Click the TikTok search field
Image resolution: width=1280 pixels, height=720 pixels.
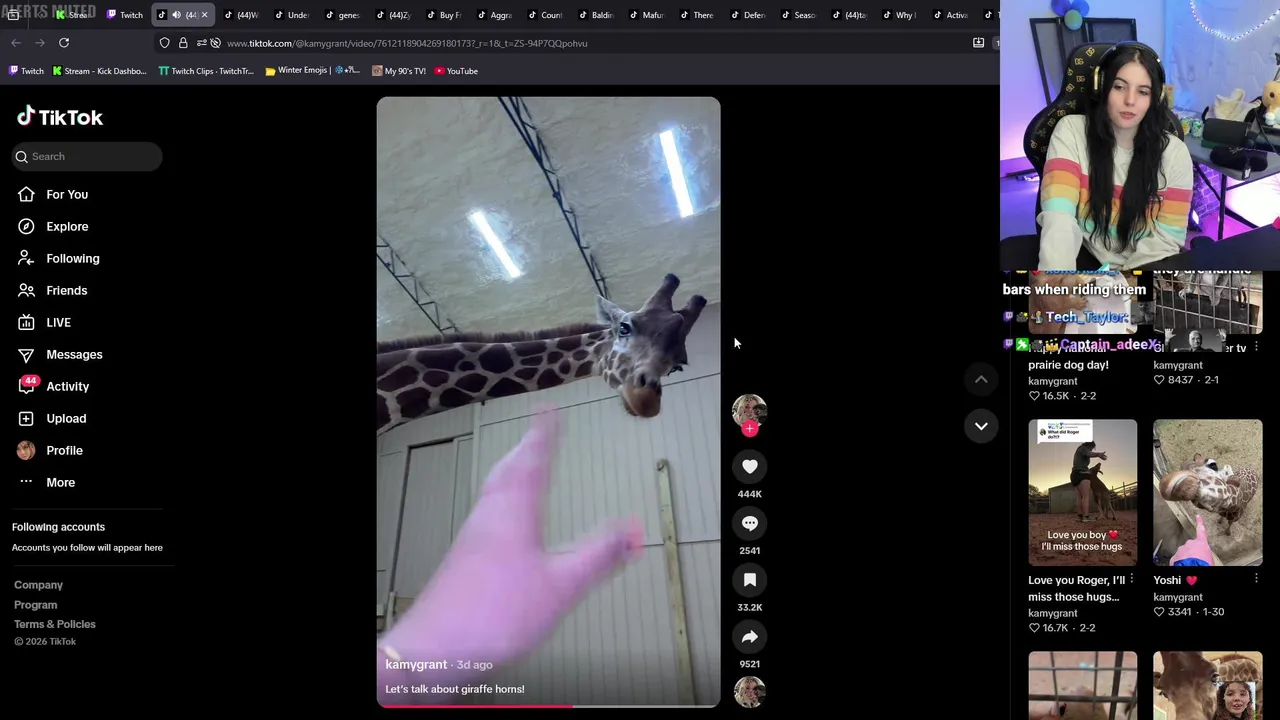tap(87, 156)
